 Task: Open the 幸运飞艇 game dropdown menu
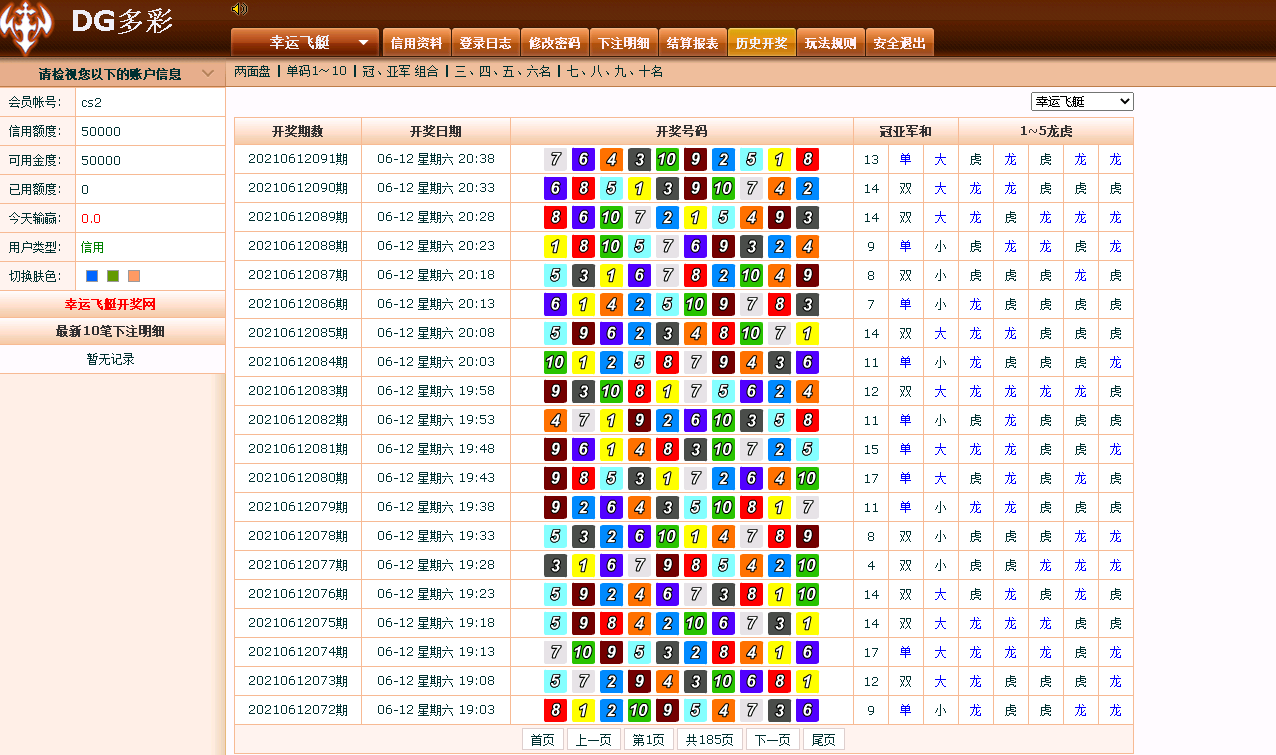click(305, 42)
